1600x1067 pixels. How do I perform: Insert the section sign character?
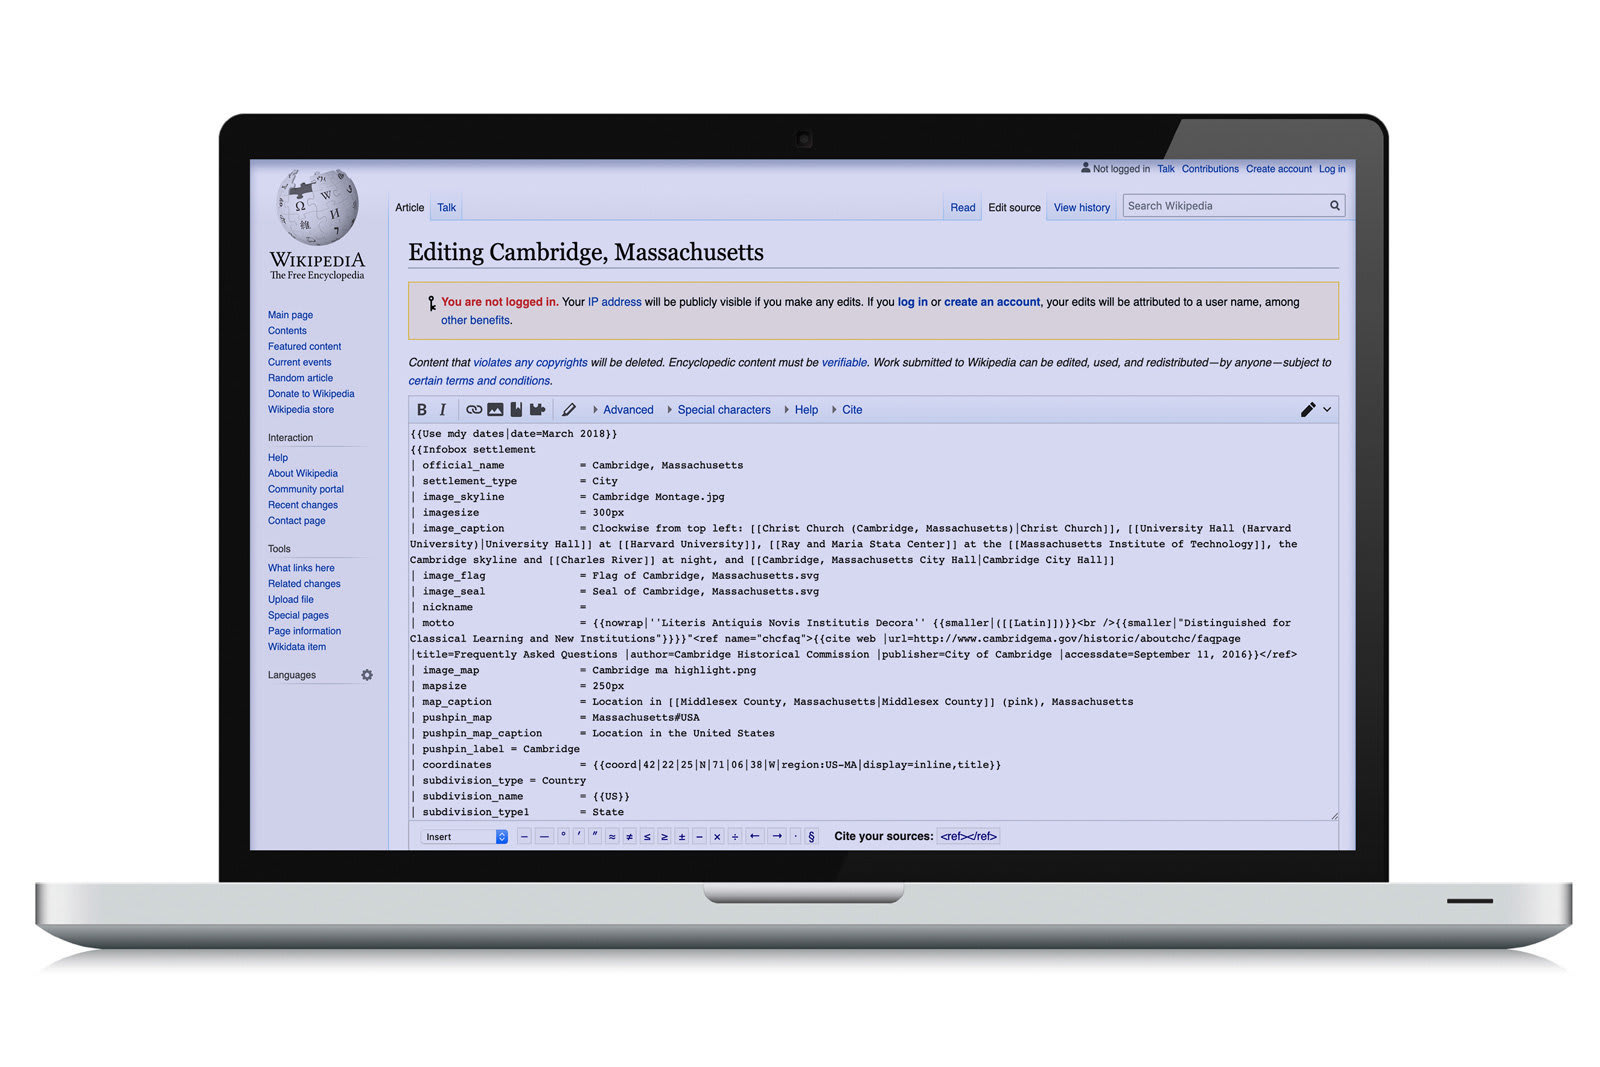811,837
